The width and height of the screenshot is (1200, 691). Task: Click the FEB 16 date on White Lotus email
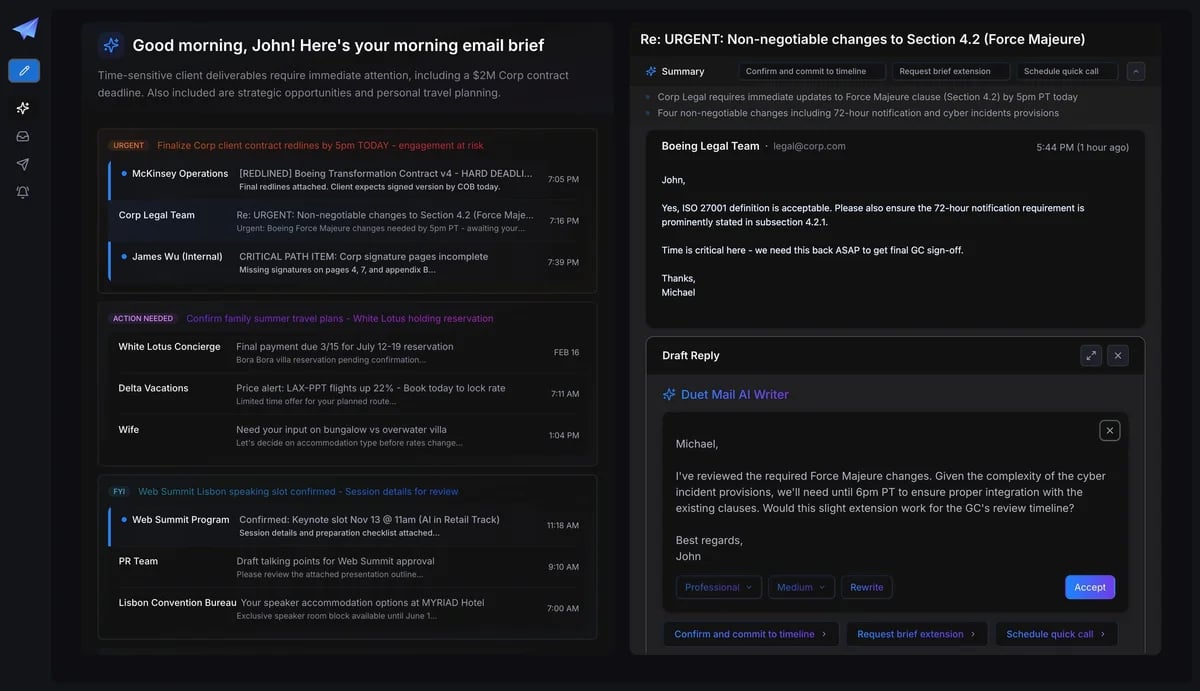(x=567, y=352)
